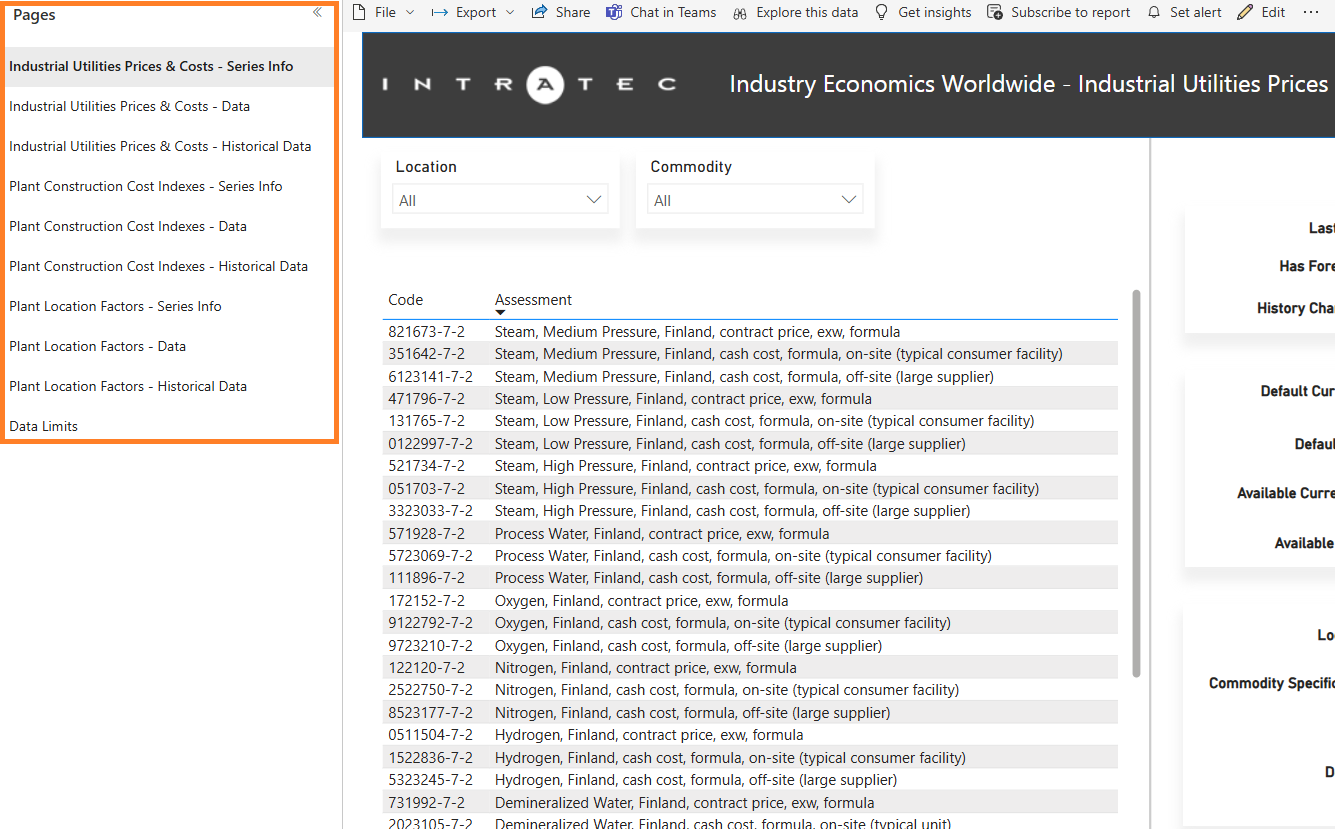This screenshot has width=1335, height=829.
Task: Click the Explore this data binoculars icon
Action: point(740,13)
